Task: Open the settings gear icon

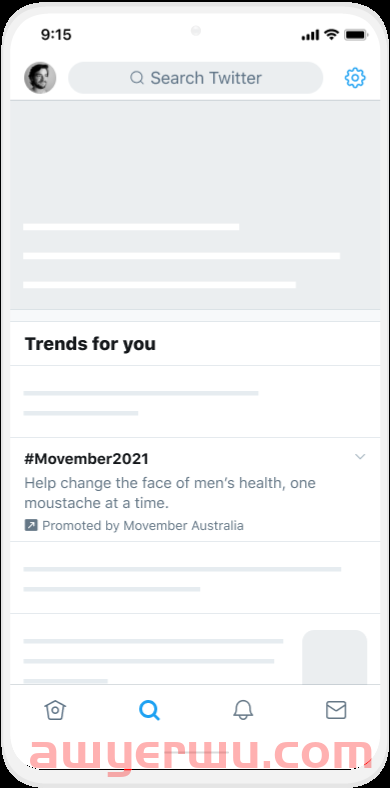Action: pyautogui.click(x=355, y=78)
